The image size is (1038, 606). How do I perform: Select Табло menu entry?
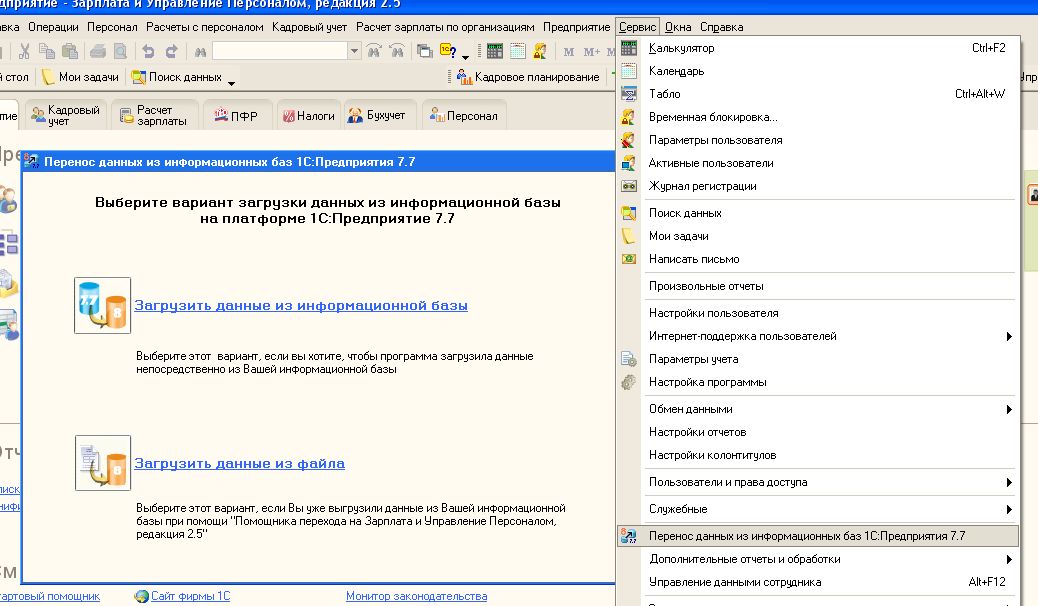[818, 94]
